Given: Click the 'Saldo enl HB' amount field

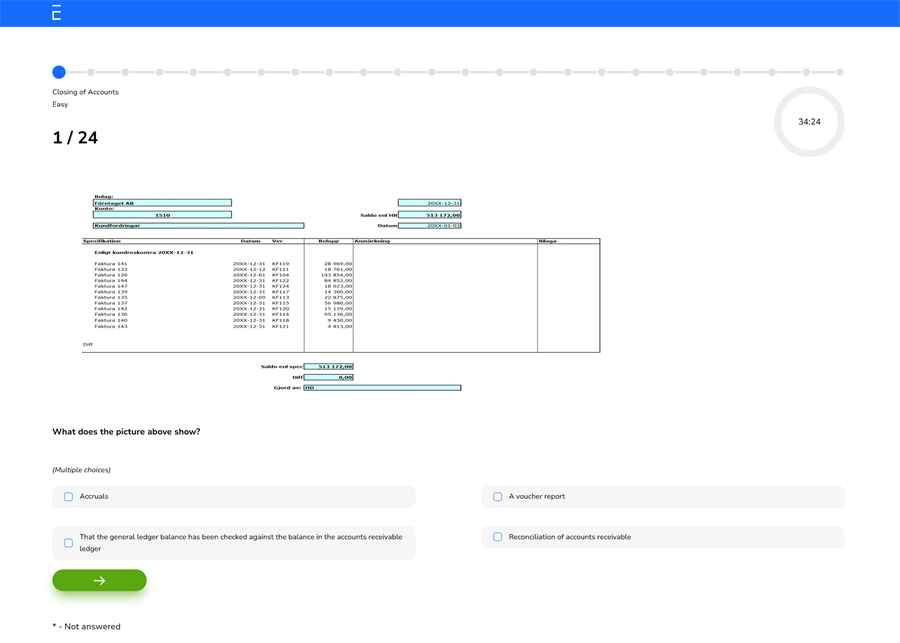Looking at the screenshot, I should point(430,215).
